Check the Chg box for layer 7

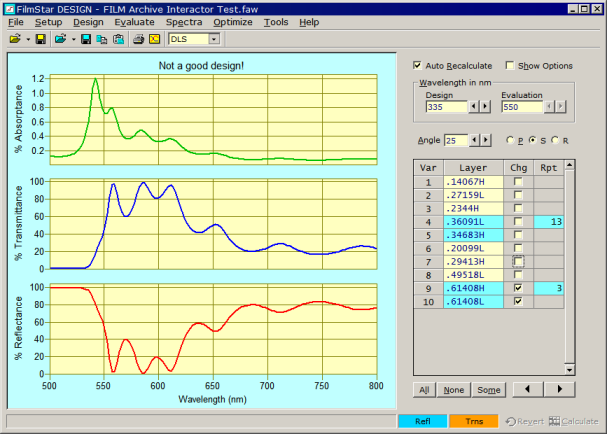tap(518, 261)
